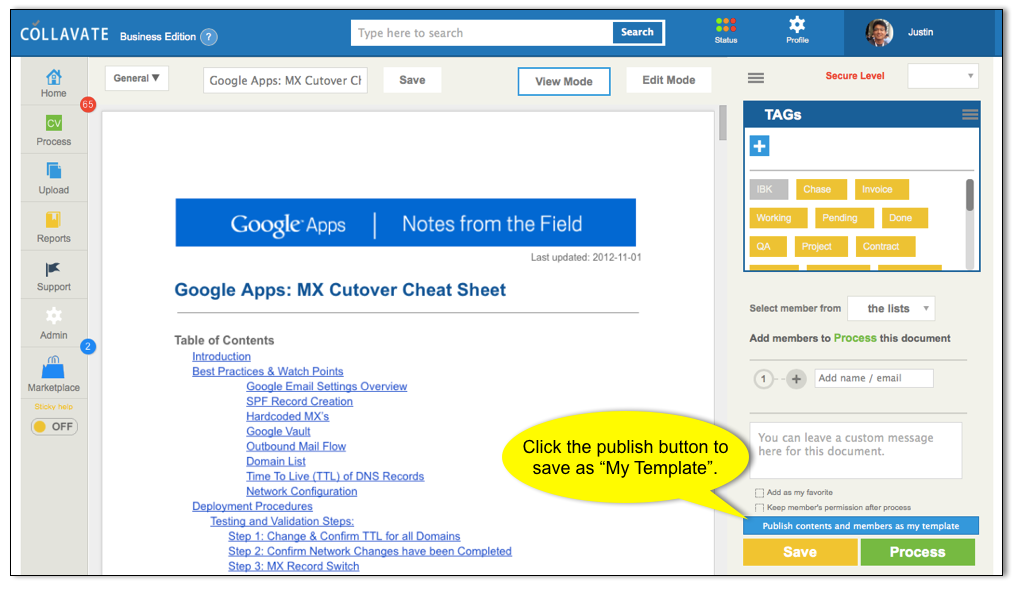Viewport: 1018px width, 596px height.
Task: Select the Invoice tag
Action: (882, 190)
